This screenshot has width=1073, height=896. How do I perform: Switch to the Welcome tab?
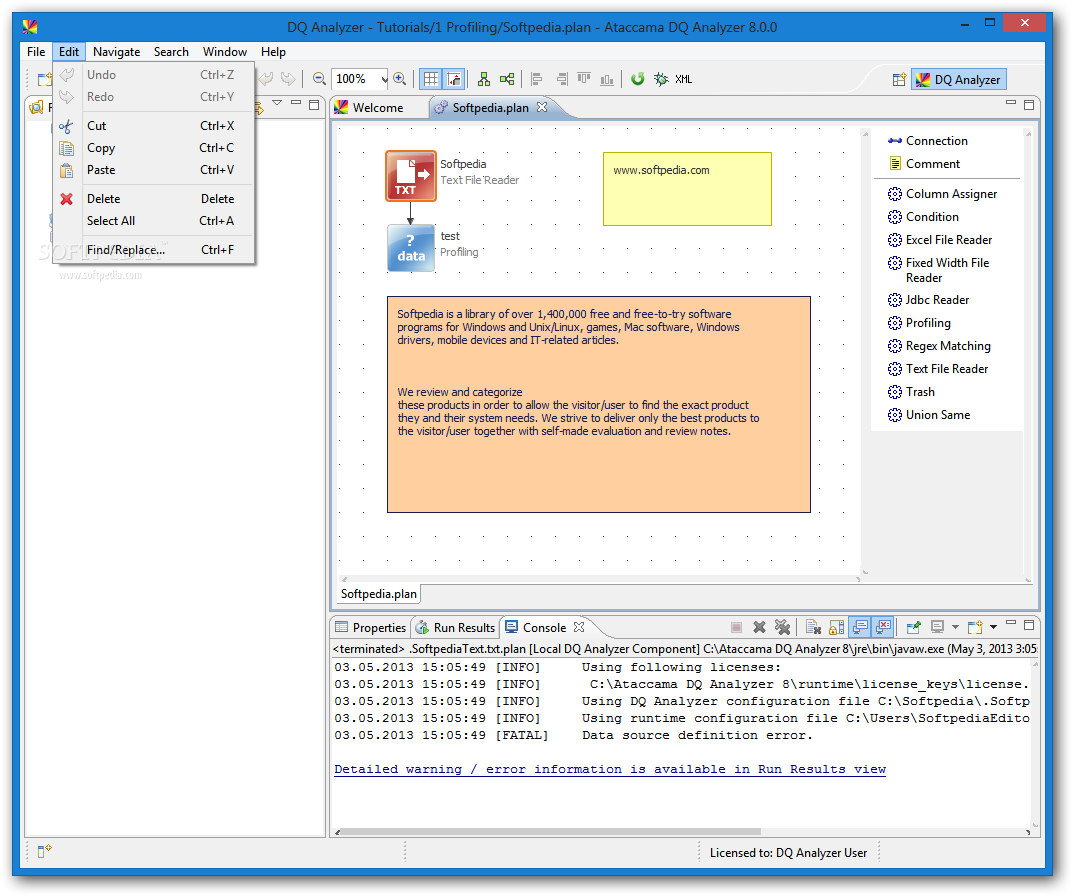coord(370,107)
